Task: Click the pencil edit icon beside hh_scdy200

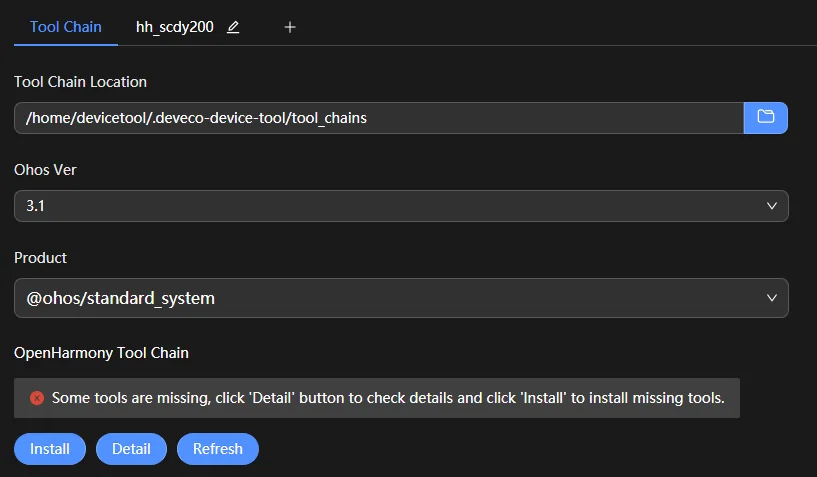Action: (x=233, y=27)
